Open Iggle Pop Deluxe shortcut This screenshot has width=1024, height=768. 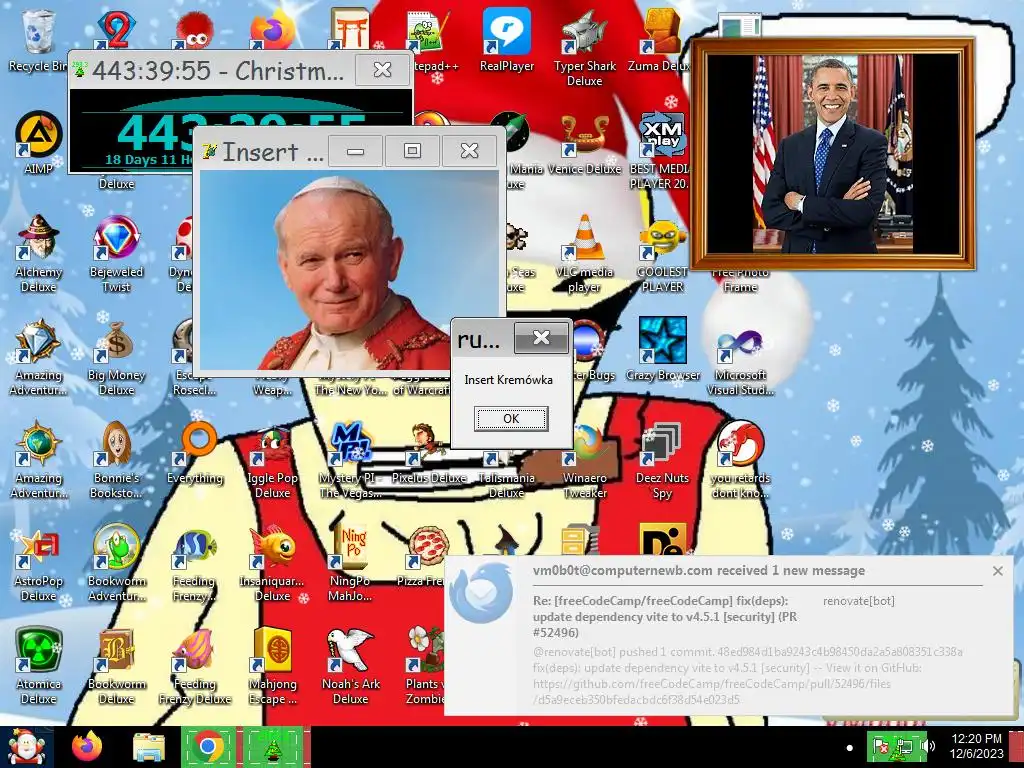(272, 462)
